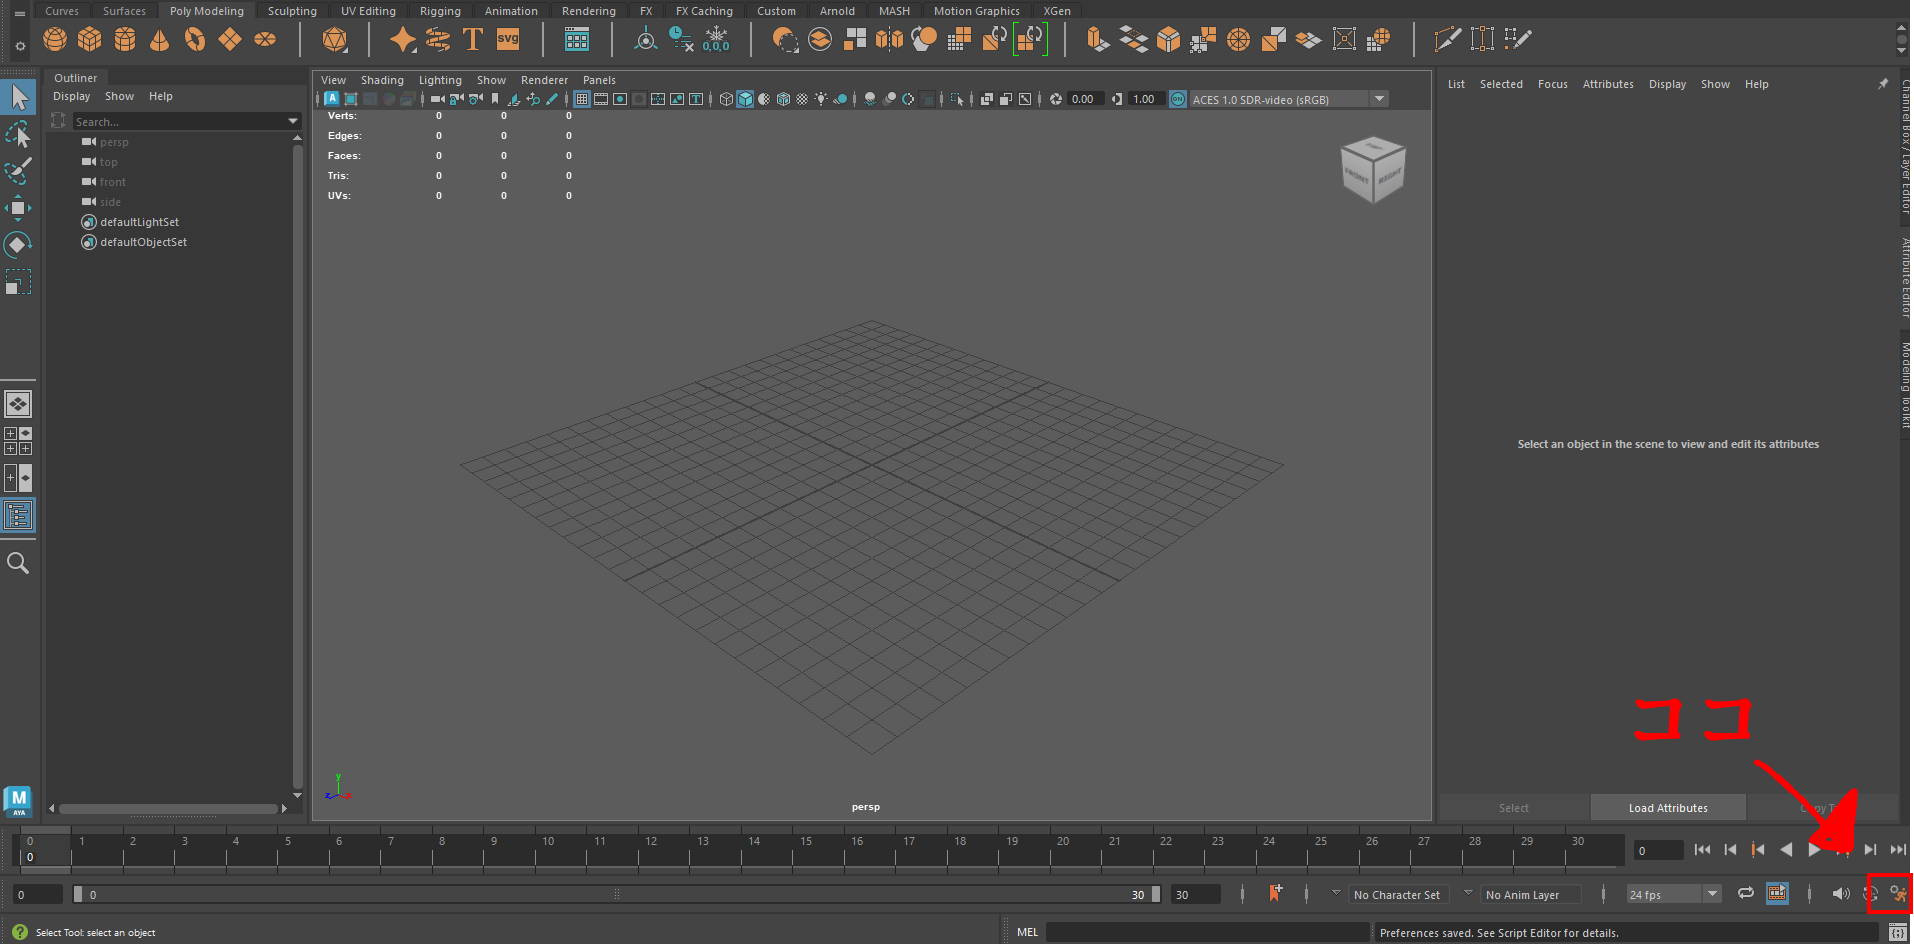The height and width of the screenshot is (945, 1914).
Task: Select the 3D Type tool on the shelf
Action: [x=473, y=39]
